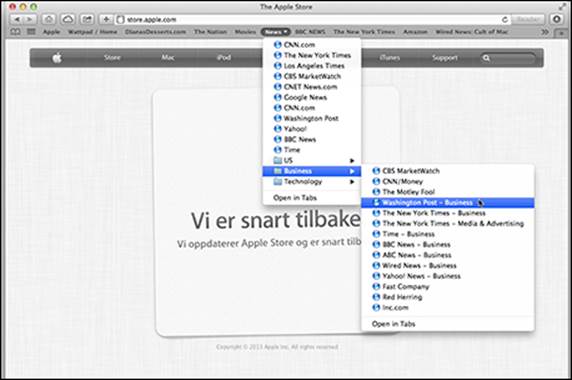Image resolution: width=572 pixels, height=380 pixels.
Task: Choose The New York Times in News menu
Action: pos(312,55)
